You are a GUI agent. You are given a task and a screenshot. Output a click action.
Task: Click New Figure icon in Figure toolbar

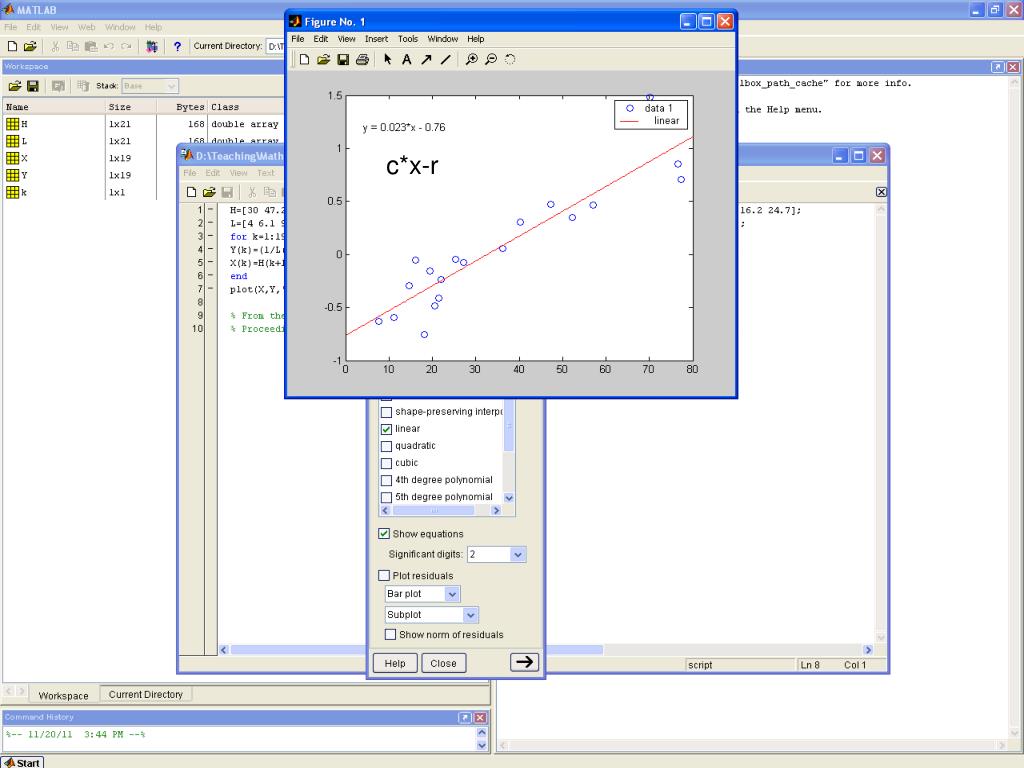[x=304, y=59]
